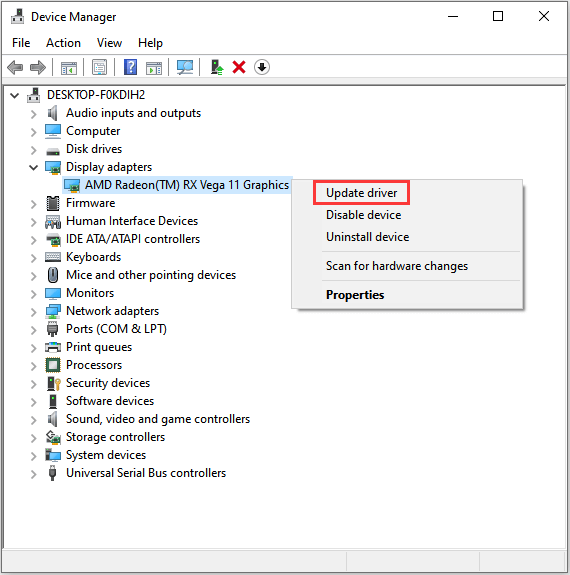Open the View menu
The width and height of the screenshot is (570, 575).
click(109, 43)
